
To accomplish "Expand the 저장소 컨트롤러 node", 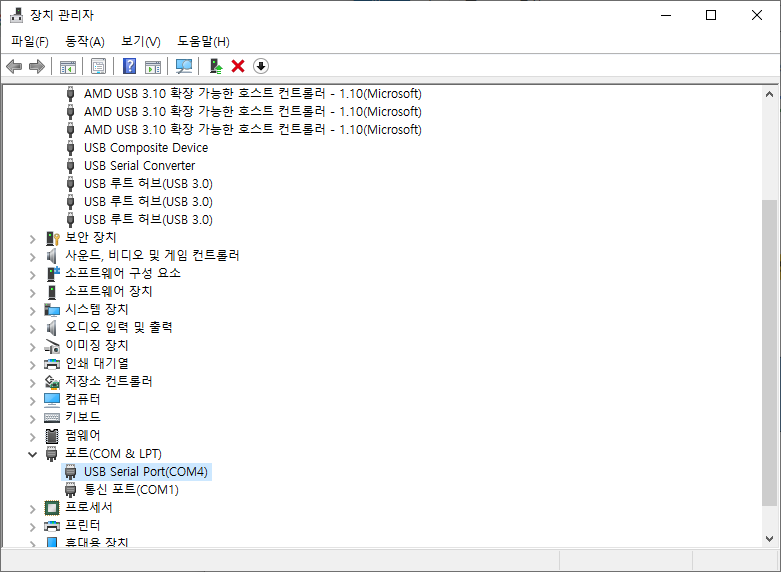I will tap(33, 383).
